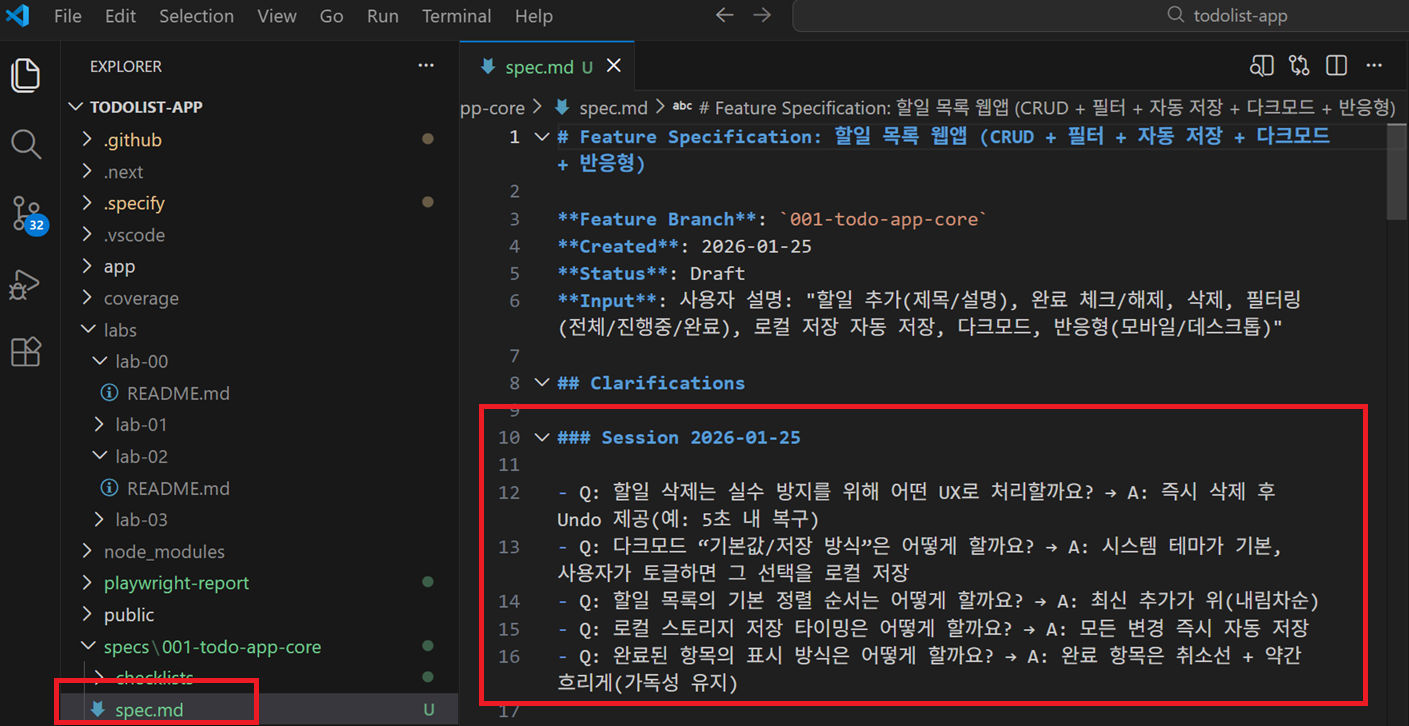Split the editor right

click(x=1336, y=66)
